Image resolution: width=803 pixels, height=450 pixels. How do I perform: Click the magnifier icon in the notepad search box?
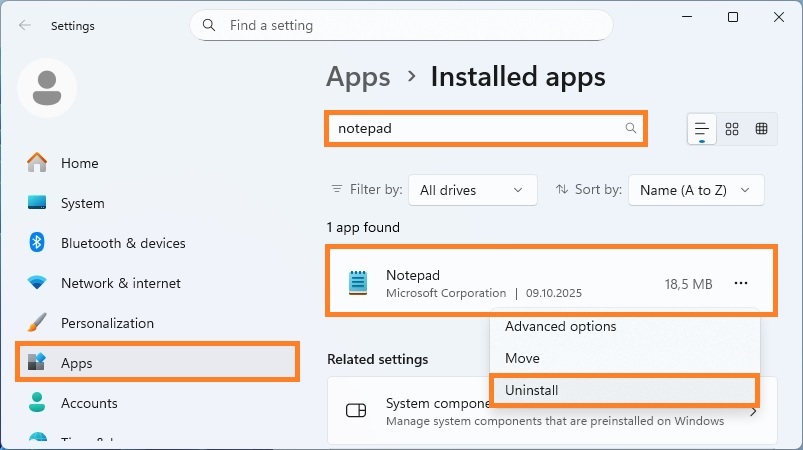click(630, 129)
